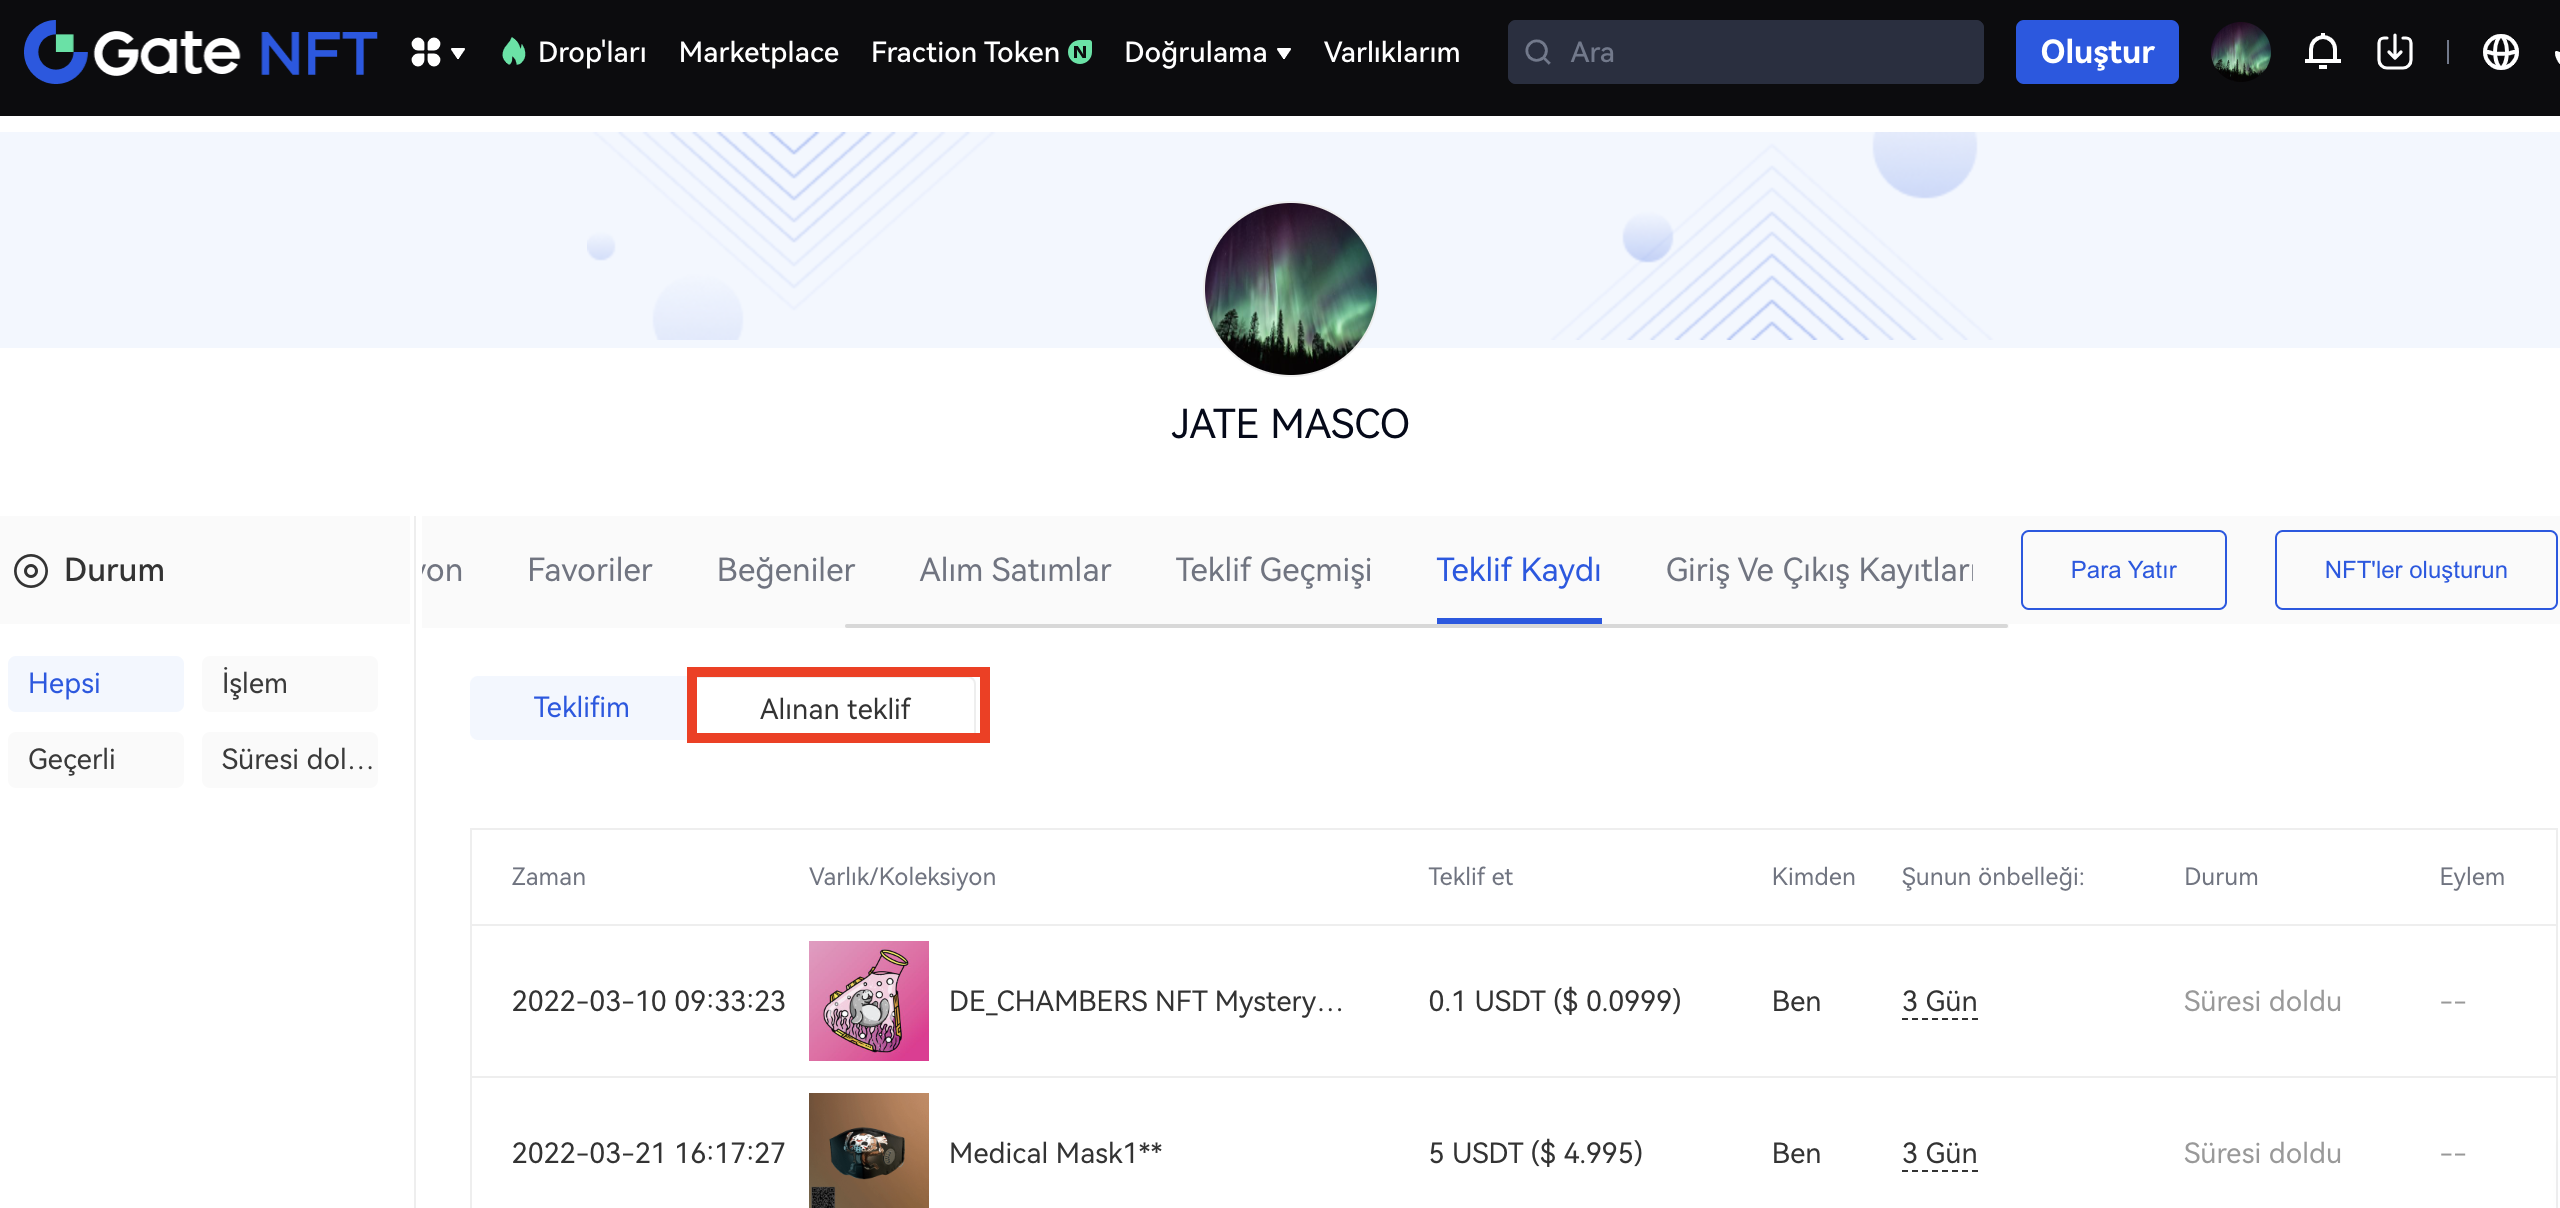Screen dimensions: 2560x1208
Task: Open the notifications bell
Action: (x=2322, y=52)
